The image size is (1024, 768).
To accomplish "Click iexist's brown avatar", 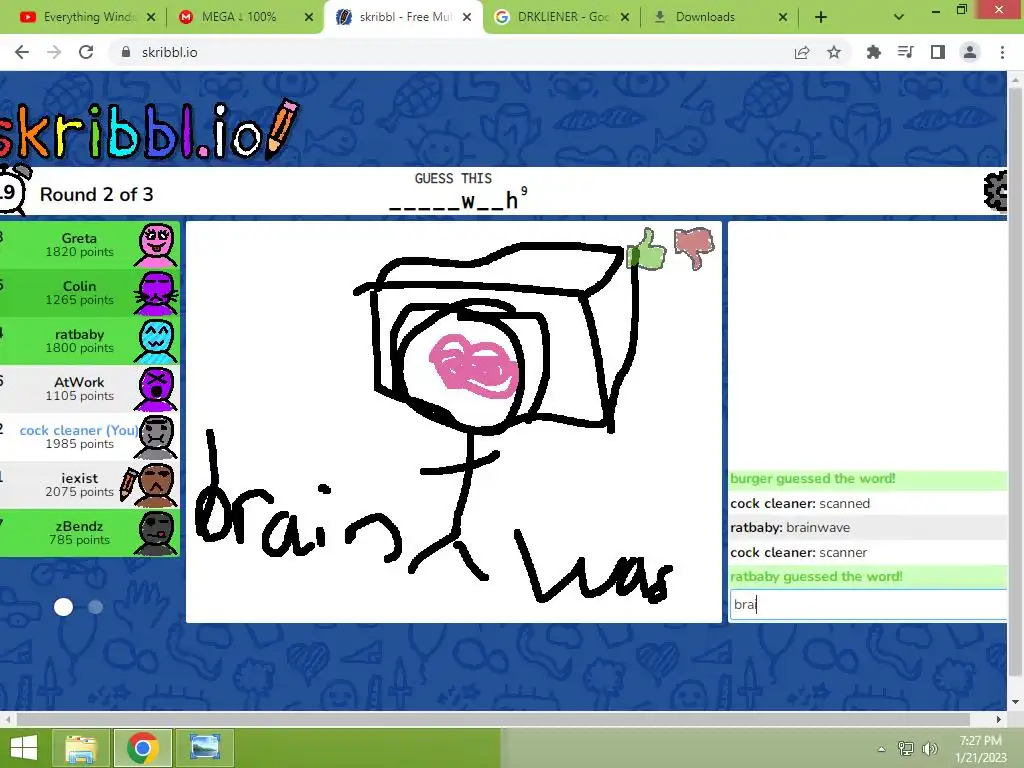I will [156, 485].
